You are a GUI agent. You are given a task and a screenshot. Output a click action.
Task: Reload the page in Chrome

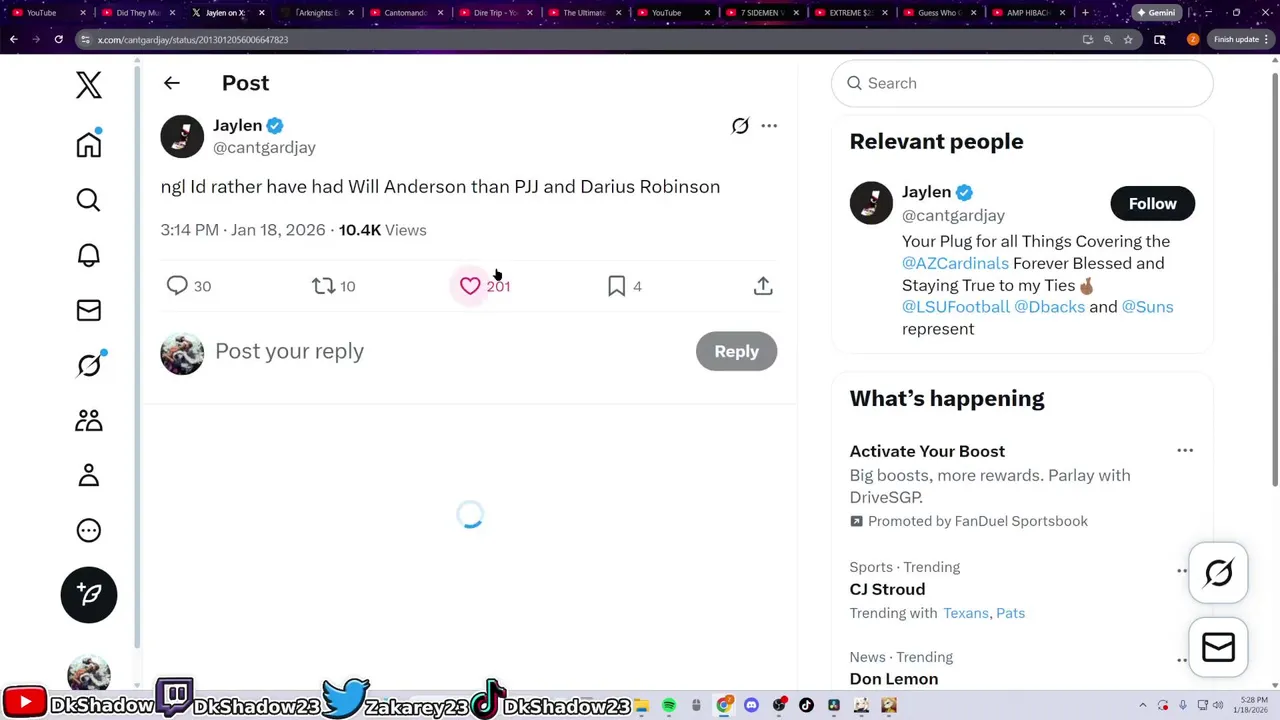(59, 39)
